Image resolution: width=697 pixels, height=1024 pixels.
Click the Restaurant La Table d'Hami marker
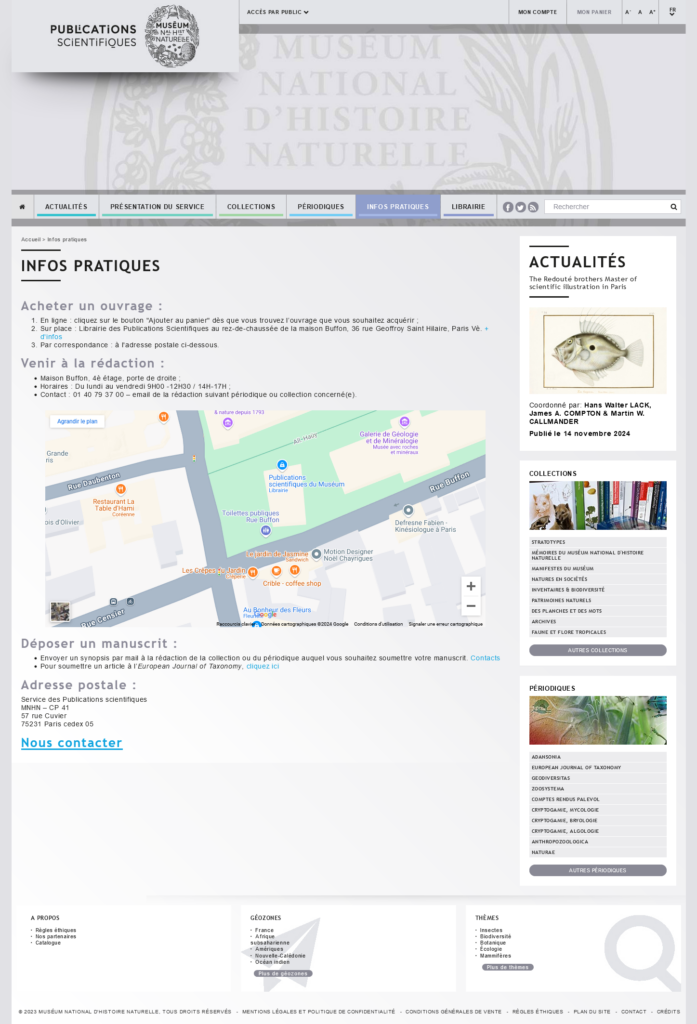(x=120, y=489)
